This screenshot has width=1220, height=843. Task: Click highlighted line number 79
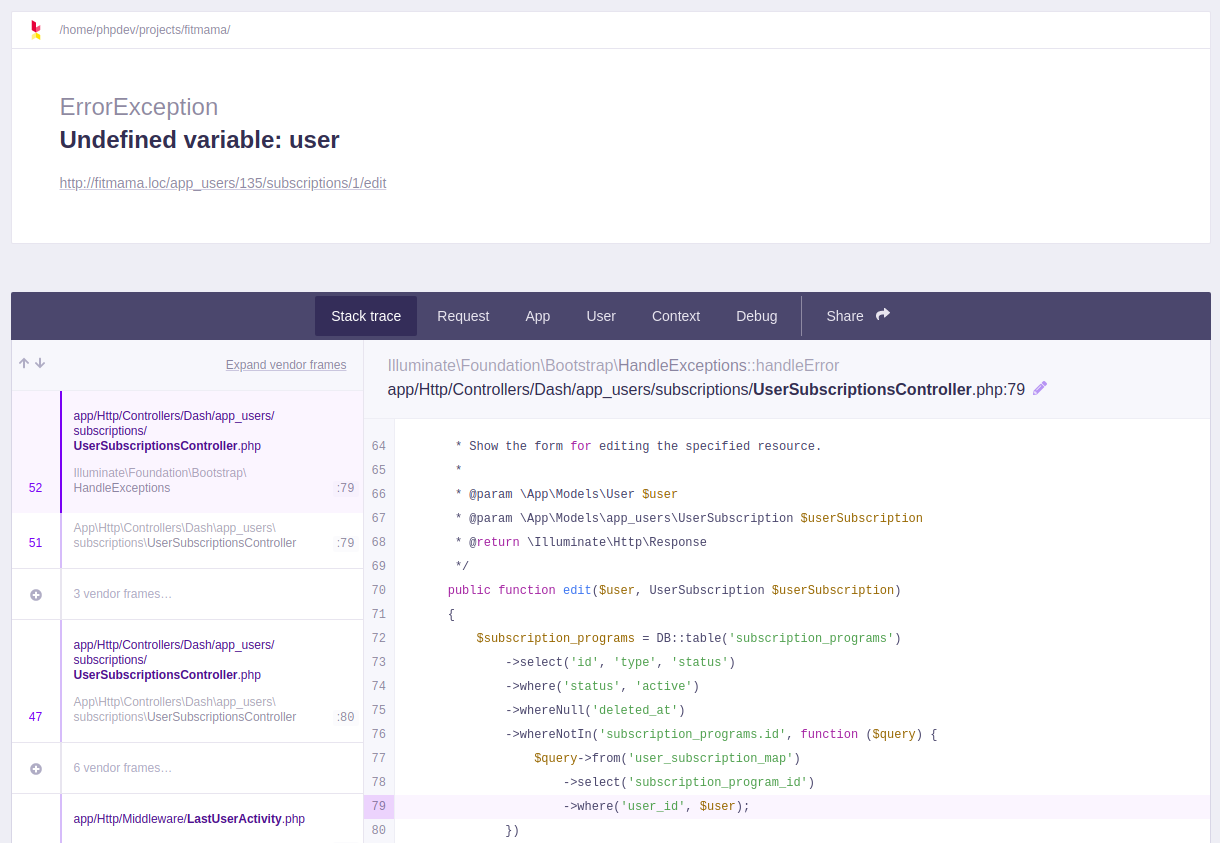379,806
